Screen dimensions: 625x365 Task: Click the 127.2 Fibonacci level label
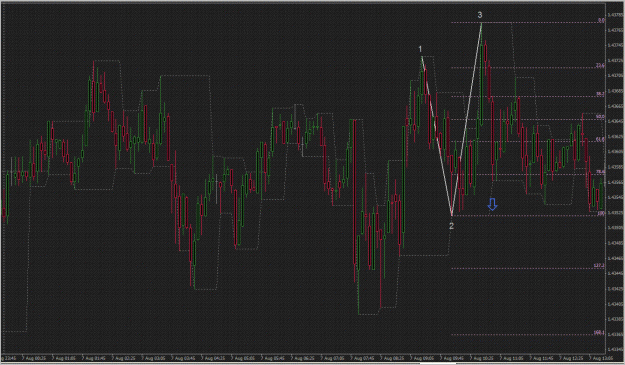[599, 265]
